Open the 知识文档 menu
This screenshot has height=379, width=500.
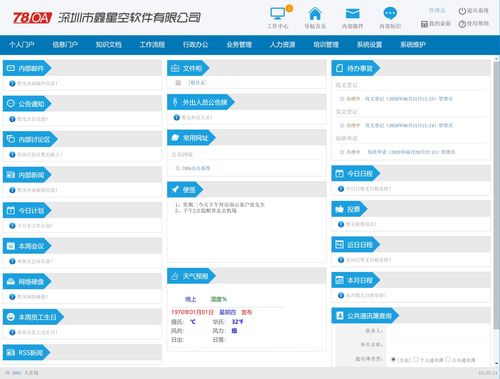pos(108,45)
